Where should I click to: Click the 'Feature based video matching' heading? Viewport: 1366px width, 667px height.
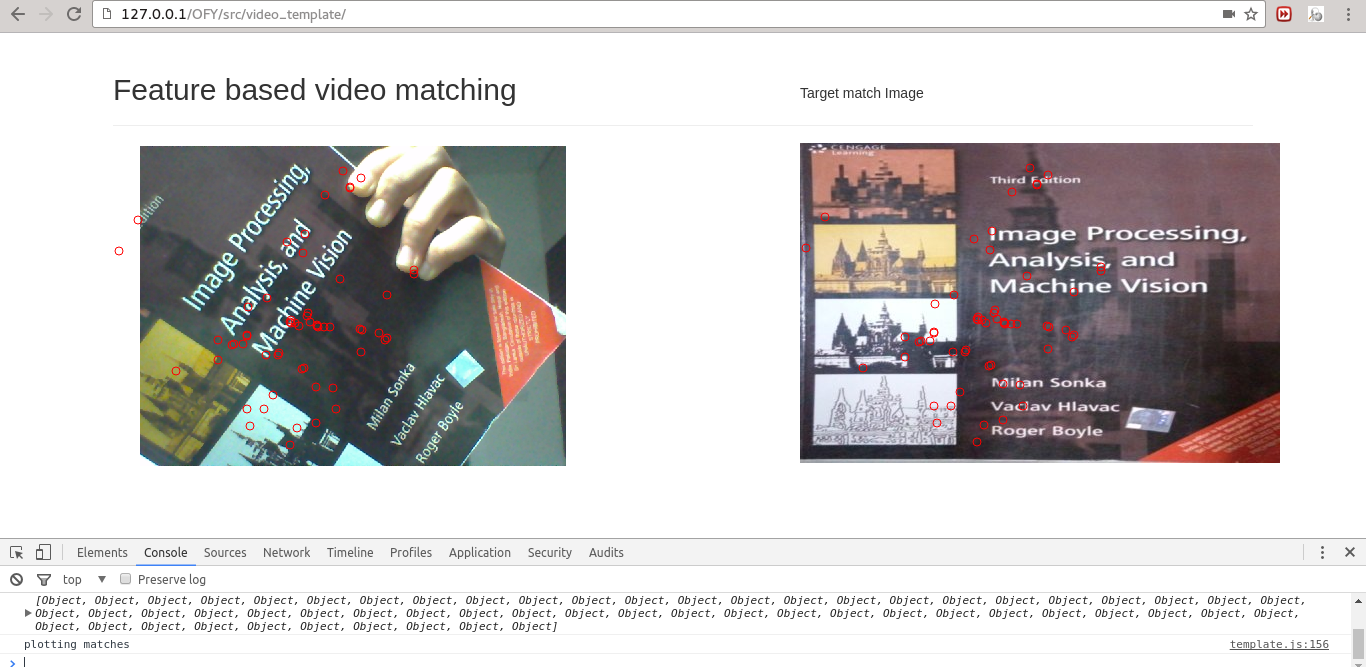point(315,90)
